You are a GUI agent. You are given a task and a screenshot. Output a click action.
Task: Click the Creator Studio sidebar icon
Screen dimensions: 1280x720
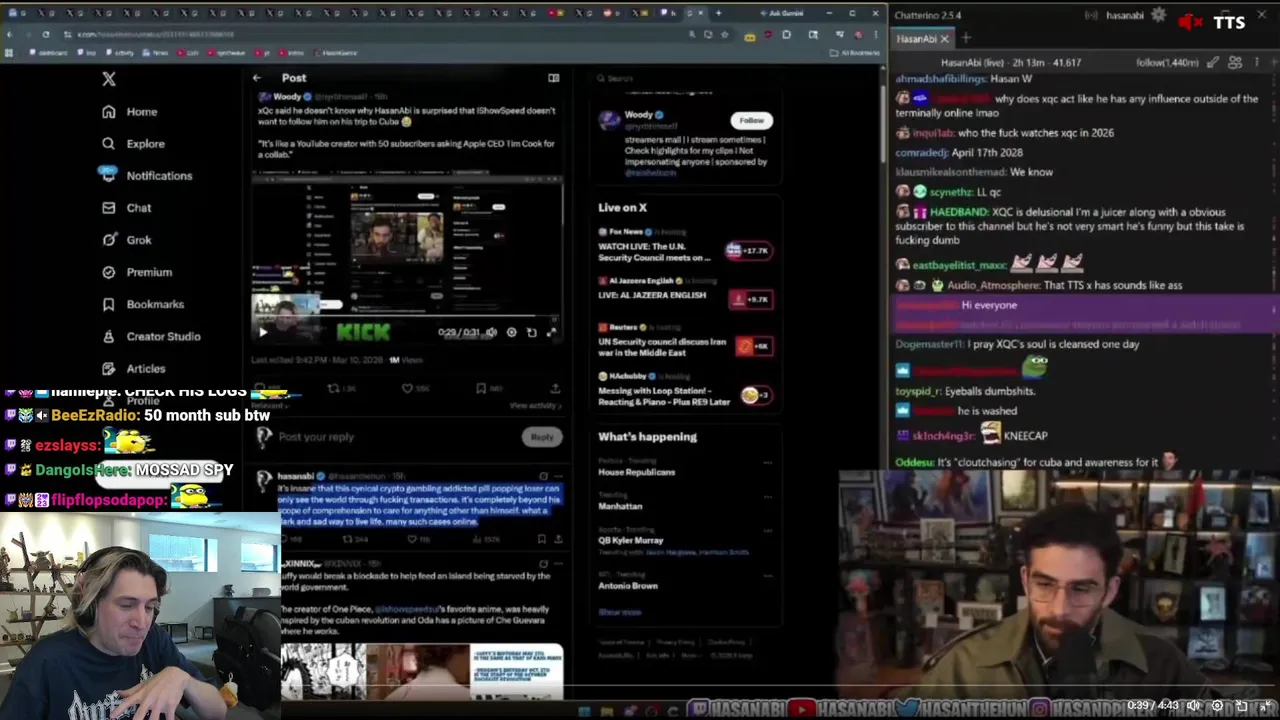[x=109, y=336]
